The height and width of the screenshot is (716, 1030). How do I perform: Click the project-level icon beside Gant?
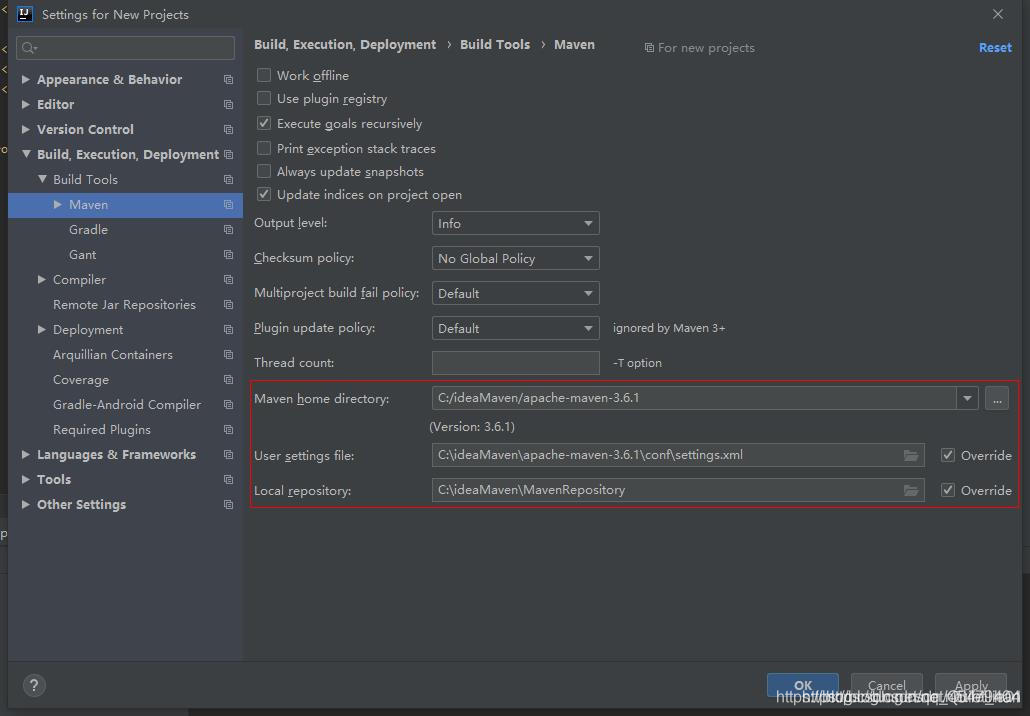229,254
